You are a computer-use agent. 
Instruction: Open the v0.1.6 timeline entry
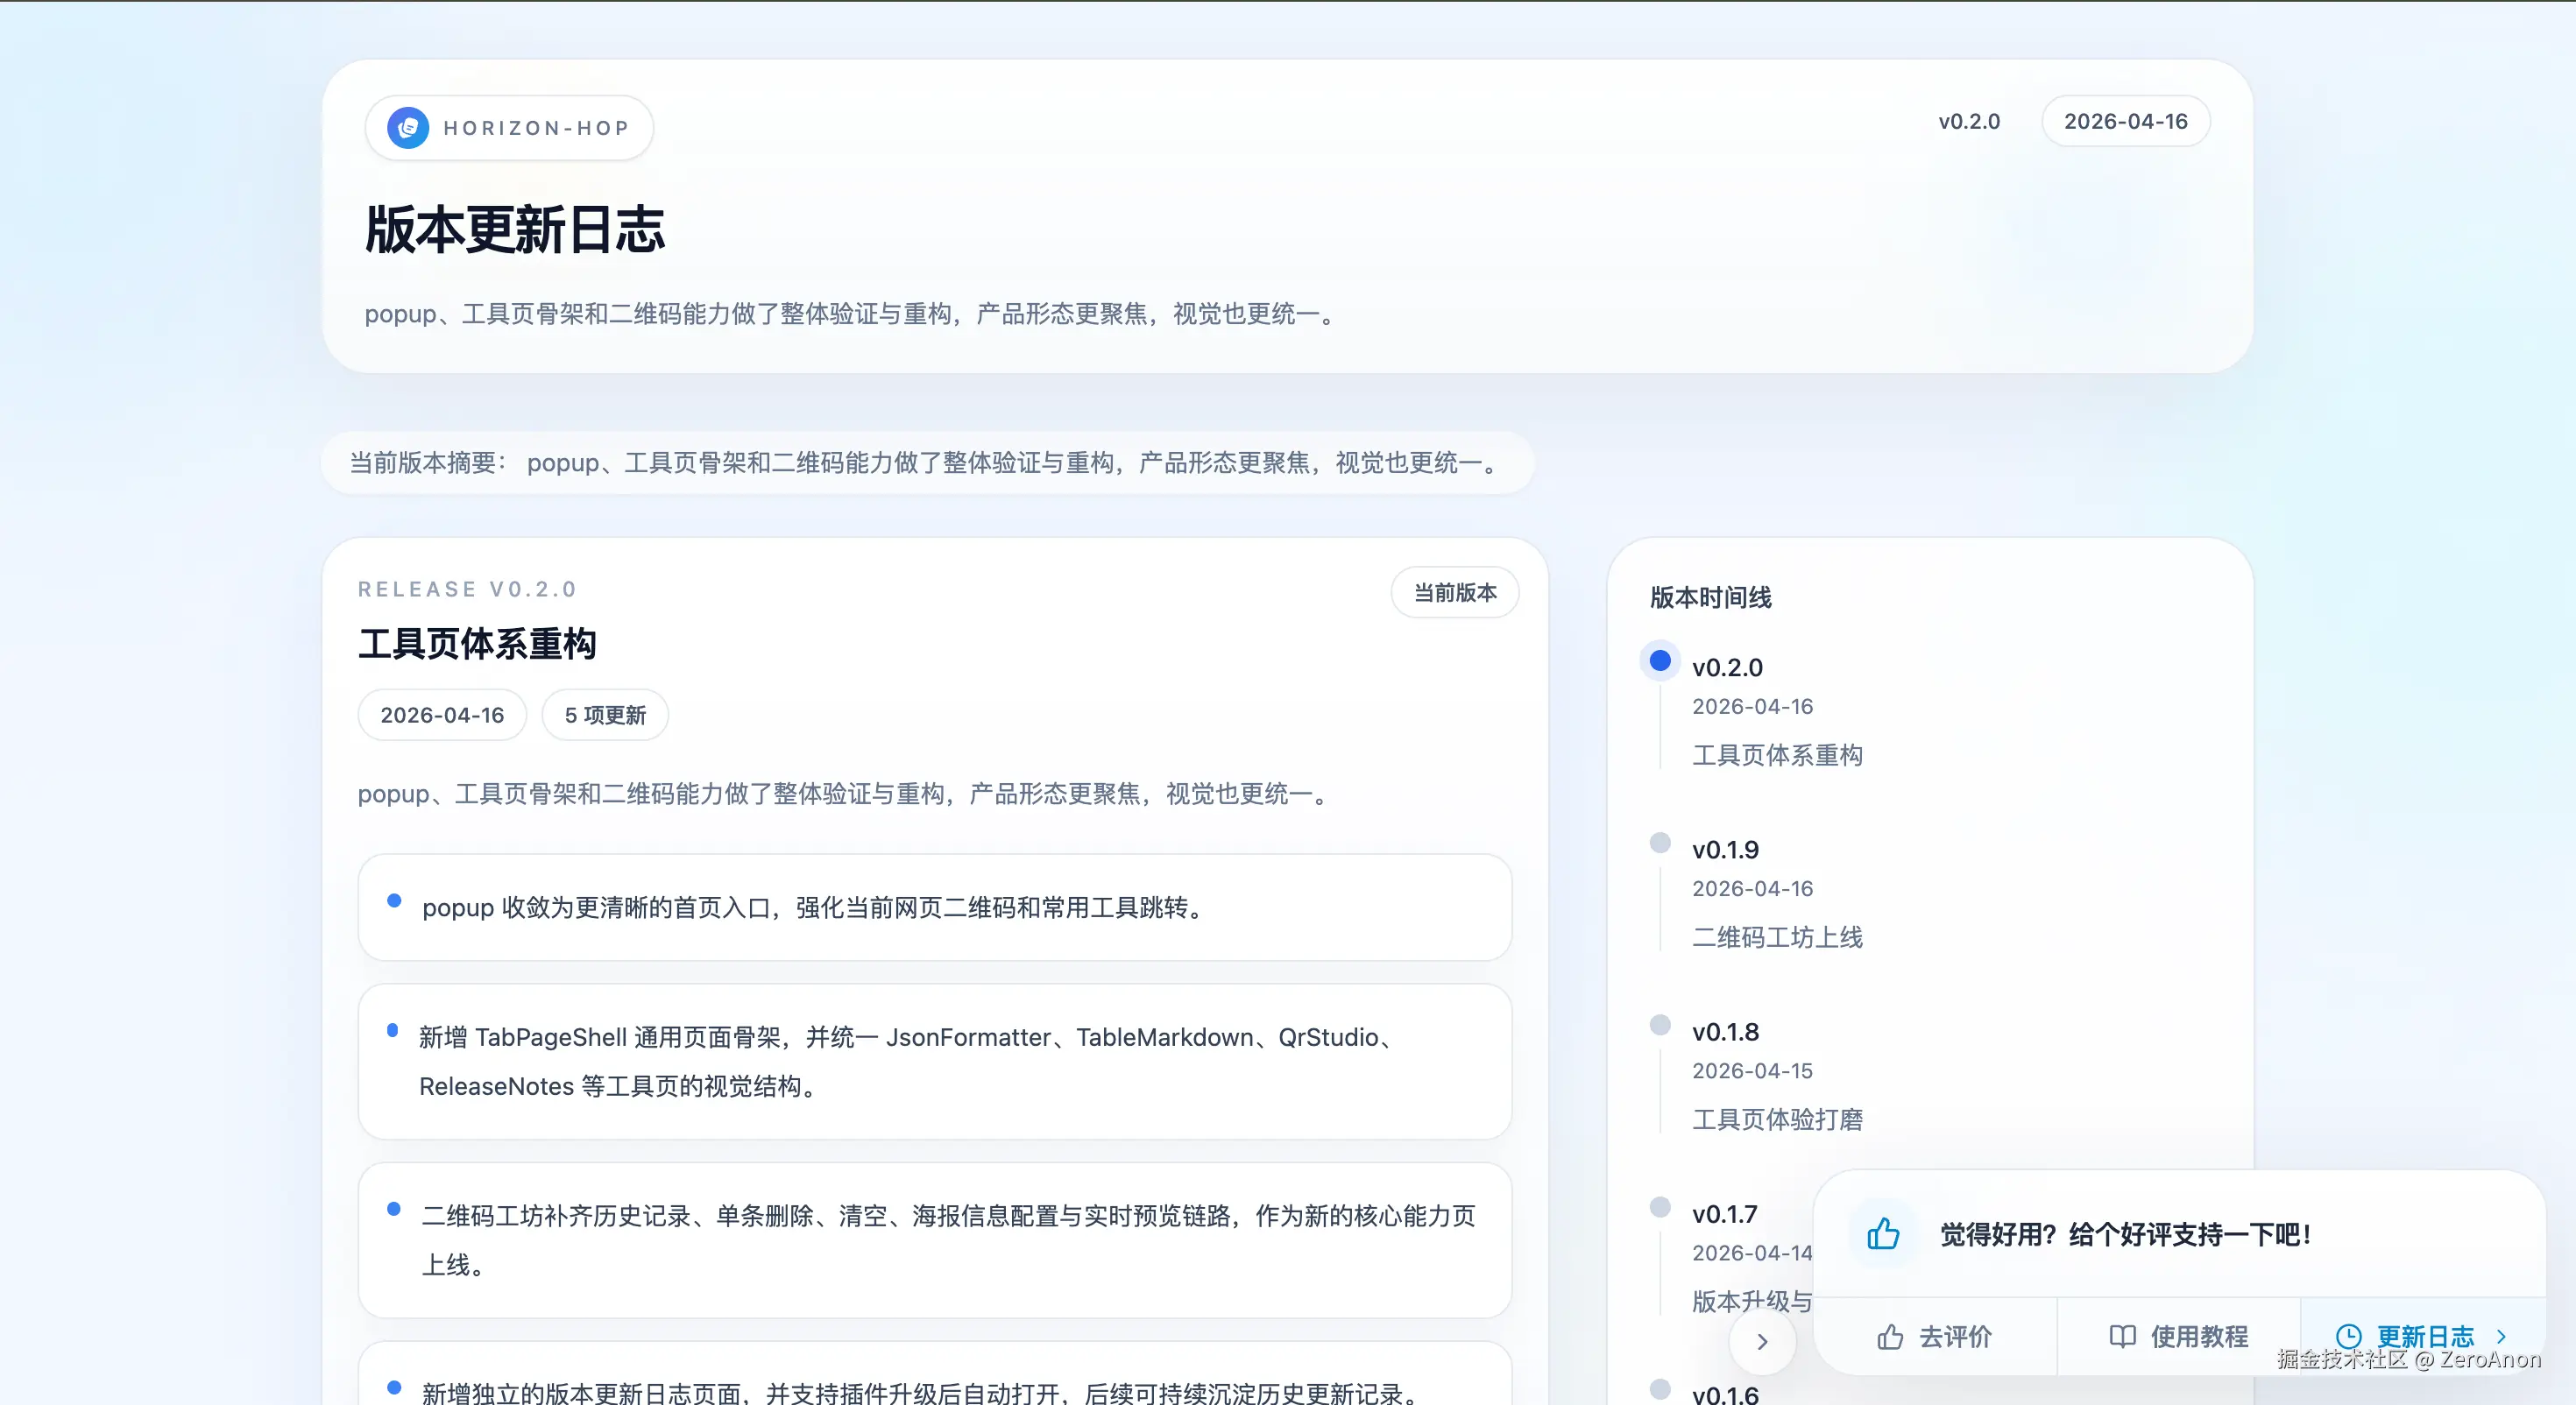click(1725, 1394)
